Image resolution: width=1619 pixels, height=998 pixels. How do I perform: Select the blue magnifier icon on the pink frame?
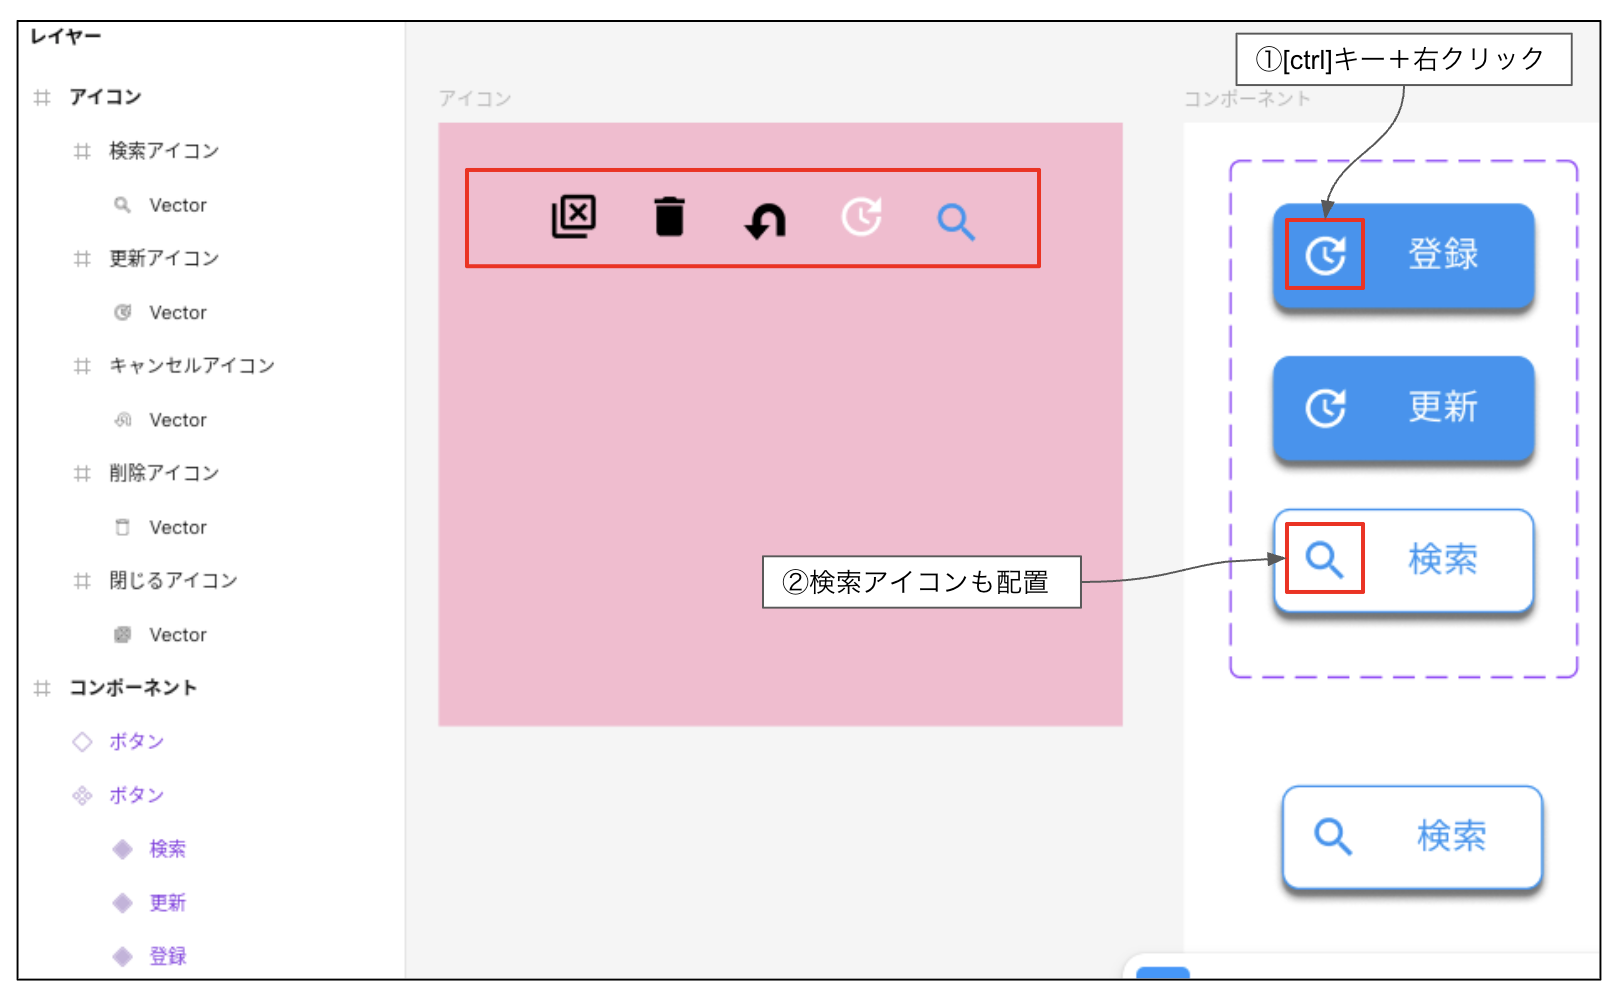[956, 222]
